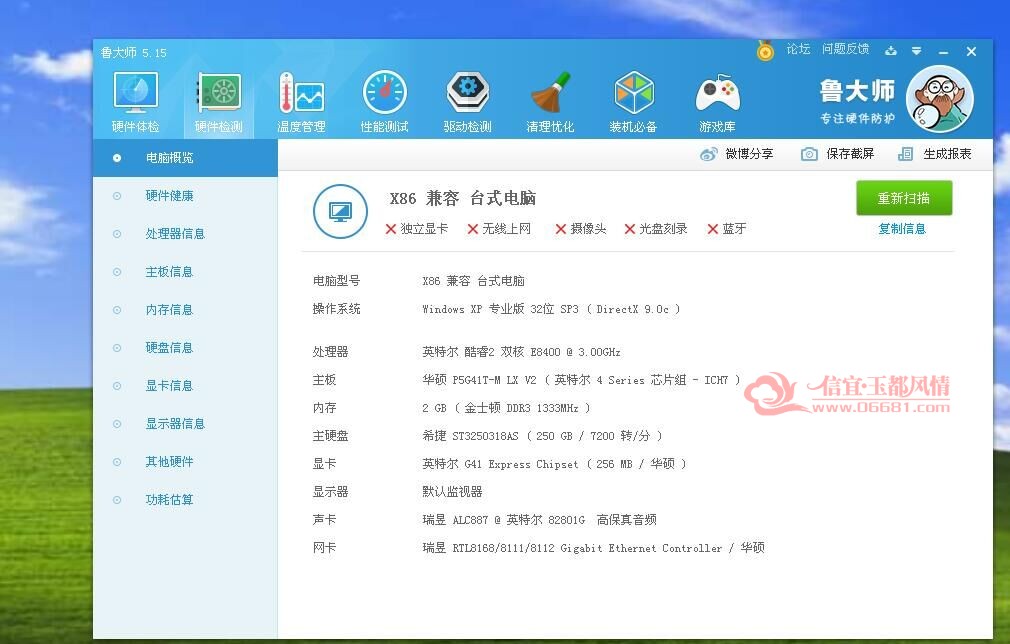
Task: Click the download tray icon beside 问题反馈
Action: point(891,51)
